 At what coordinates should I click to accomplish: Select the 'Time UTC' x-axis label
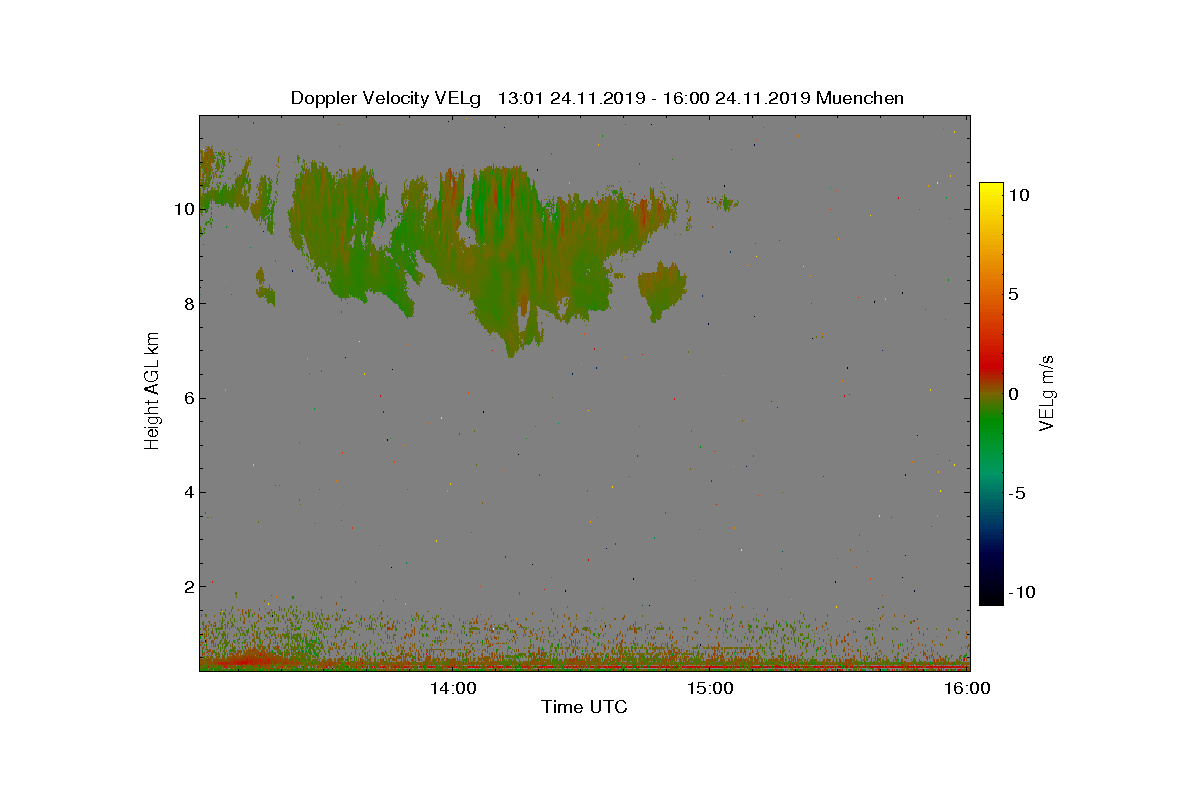(x=585, y=708)
